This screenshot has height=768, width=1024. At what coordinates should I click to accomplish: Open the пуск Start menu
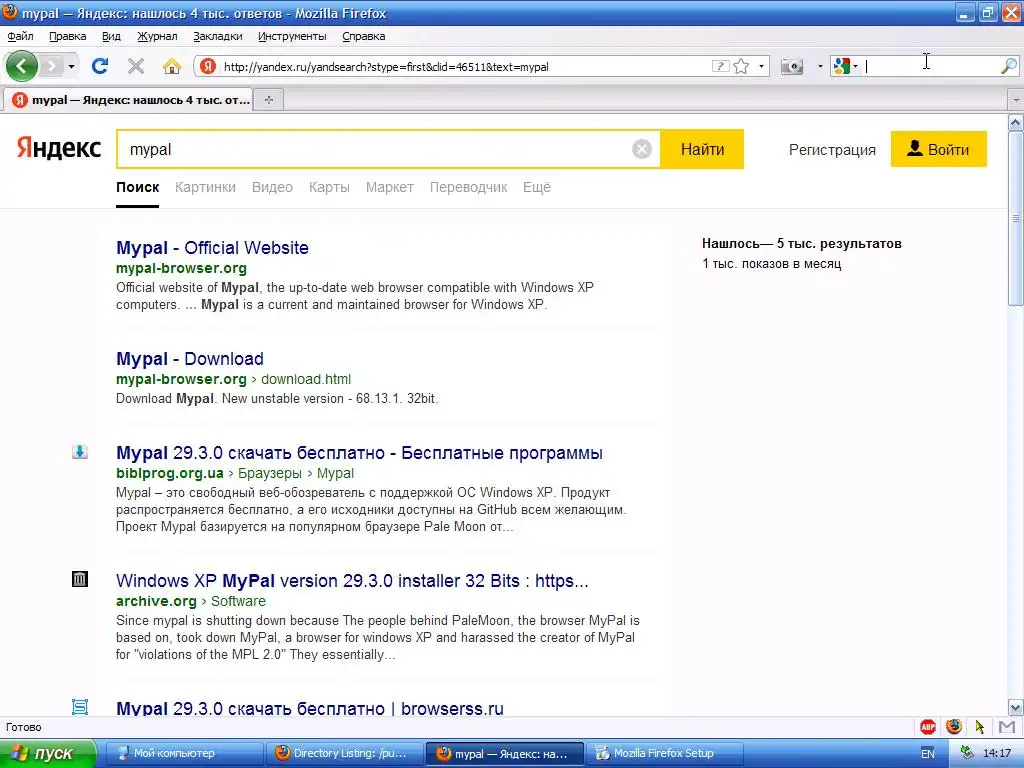click(x=48, y=754)
